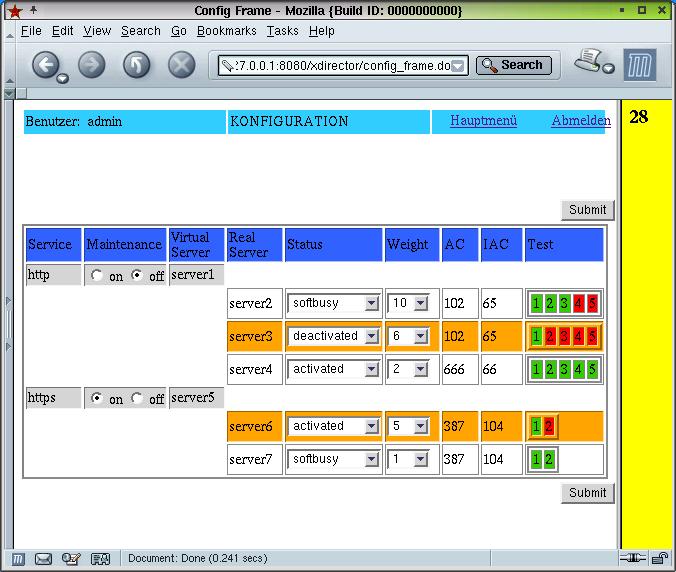Open Mail client icon in status bar
This screenshot has width=676, height=572.
click(x=43, y=559)
